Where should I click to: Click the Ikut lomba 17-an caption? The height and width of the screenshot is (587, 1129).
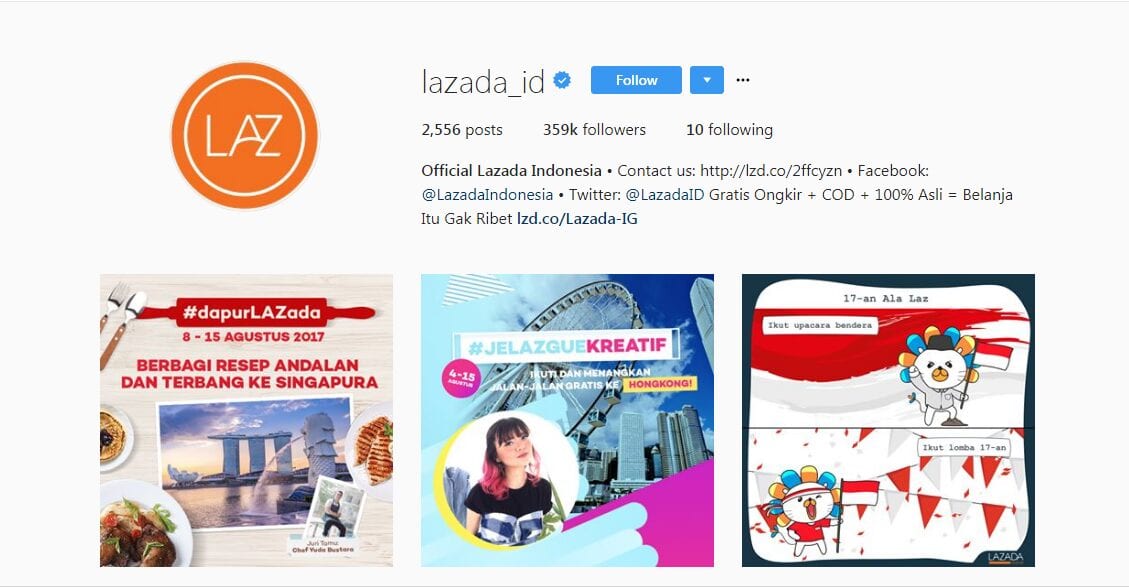click(x=964, y=447)
